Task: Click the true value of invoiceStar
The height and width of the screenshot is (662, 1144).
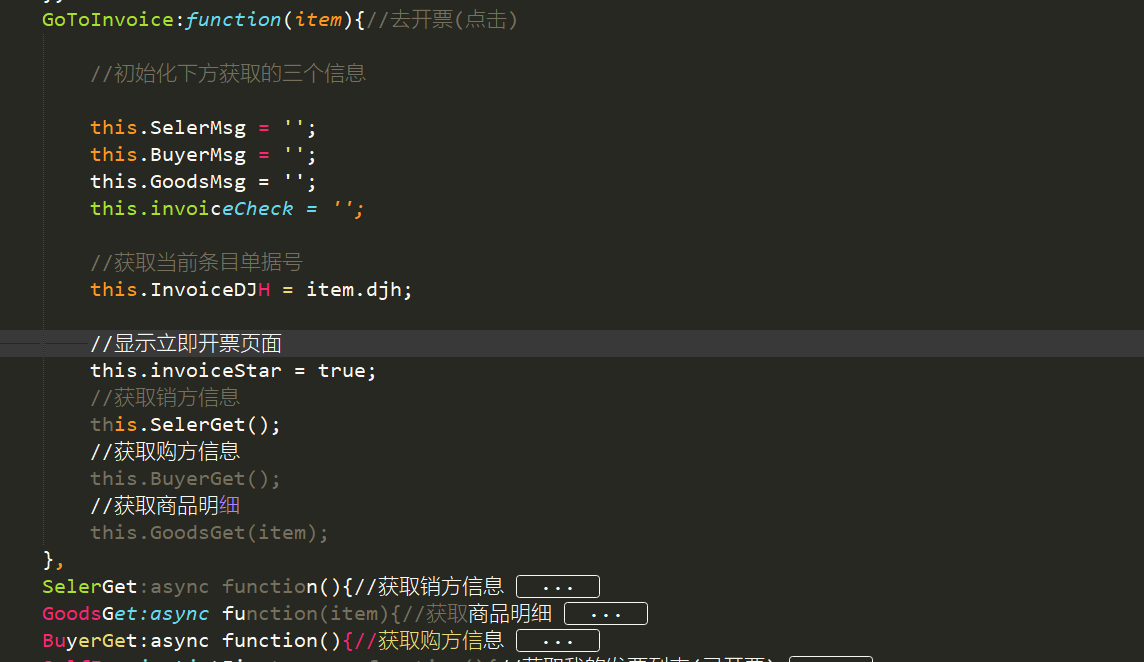Action: (341, 371)
